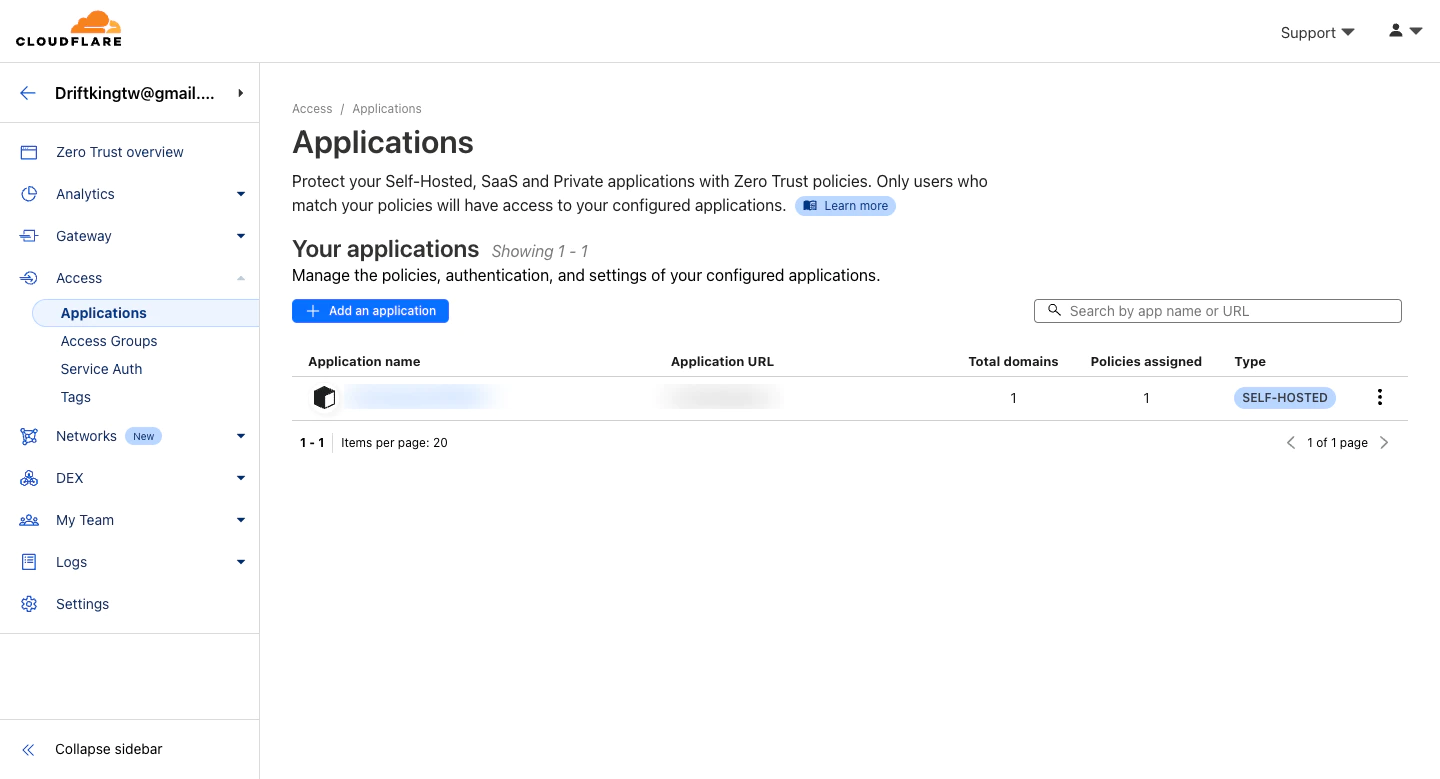Click the Application URL column header
Image resolution: width=1440 pixels, height=779 pixels.
coord(722,361)
